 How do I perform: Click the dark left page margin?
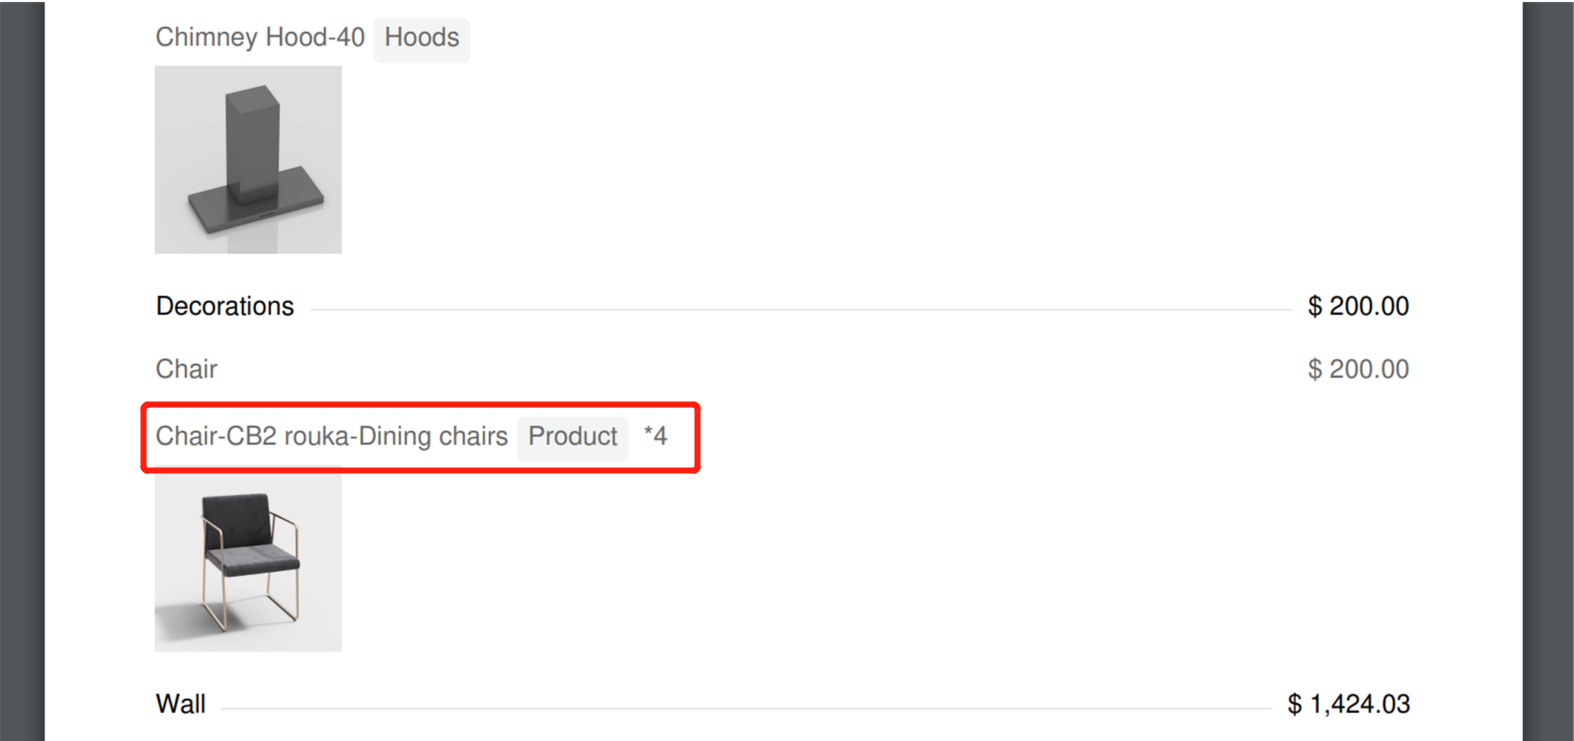tap(22, 370)
